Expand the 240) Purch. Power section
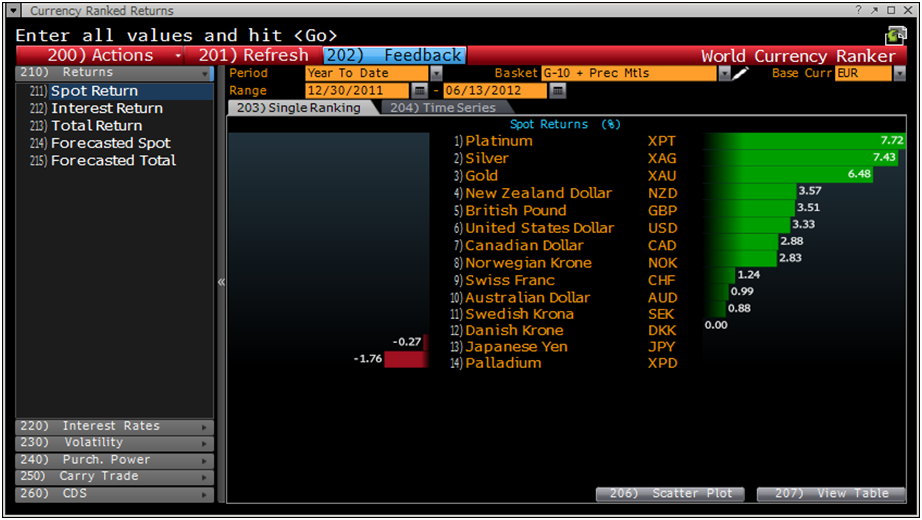The width and height of the screenshot is (922, 520). point(114,459)
